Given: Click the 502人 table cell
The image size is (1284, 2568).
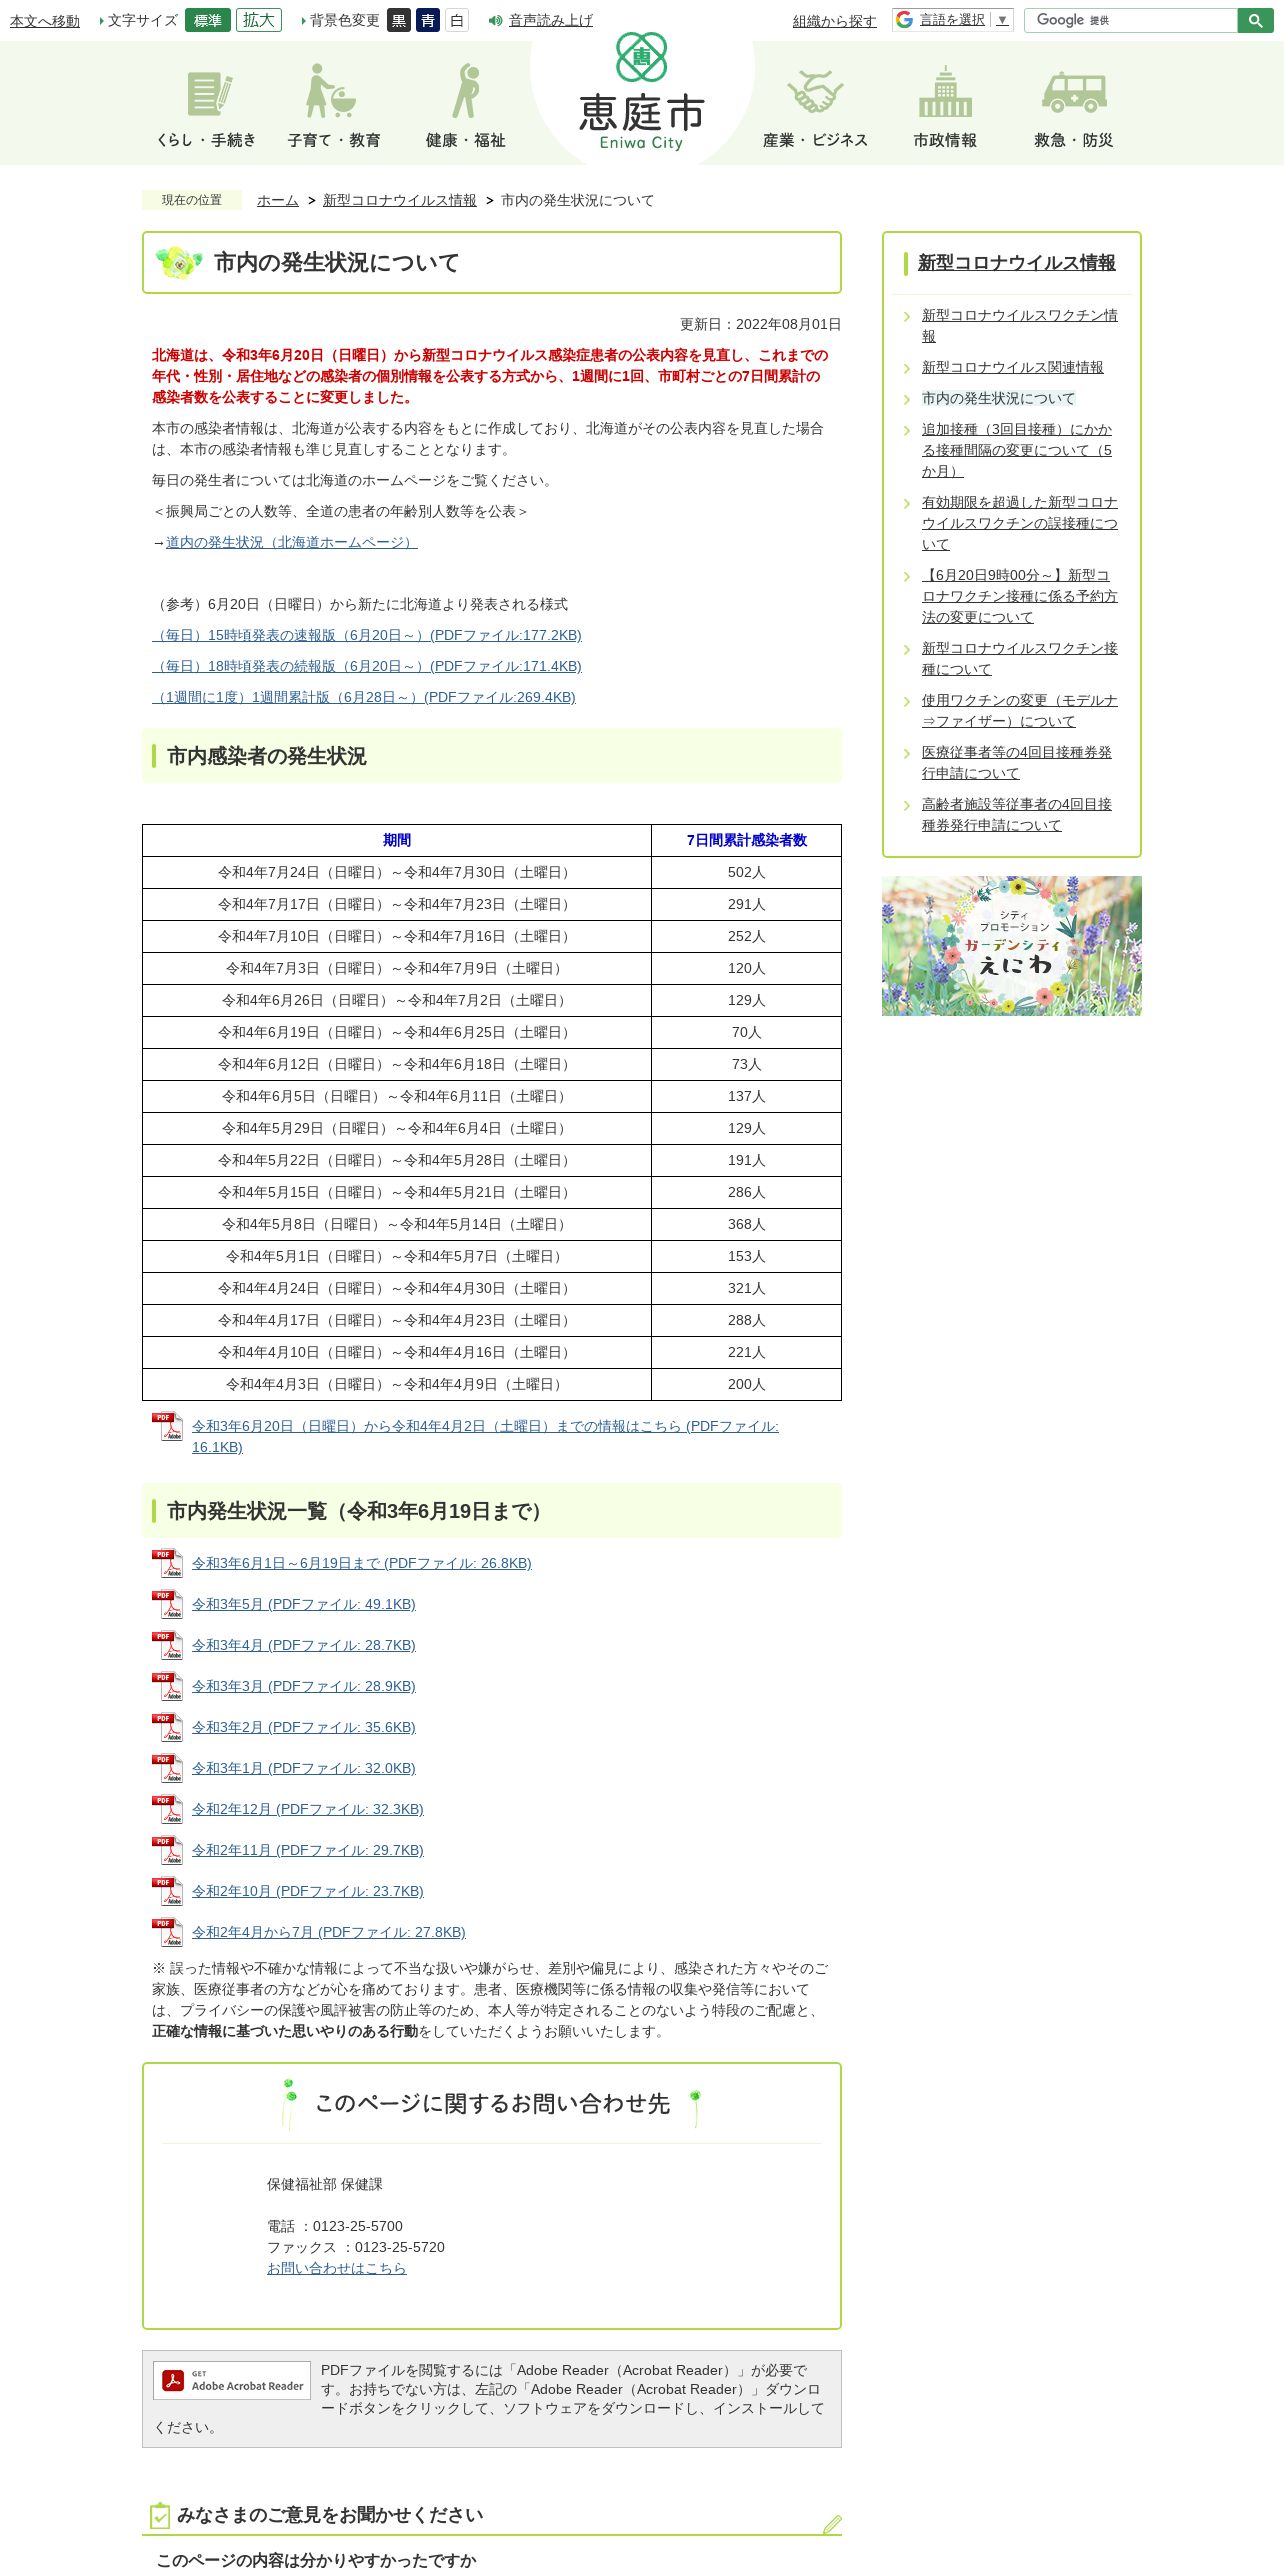Looking at the screenshot, I should (x=746, y=872).
